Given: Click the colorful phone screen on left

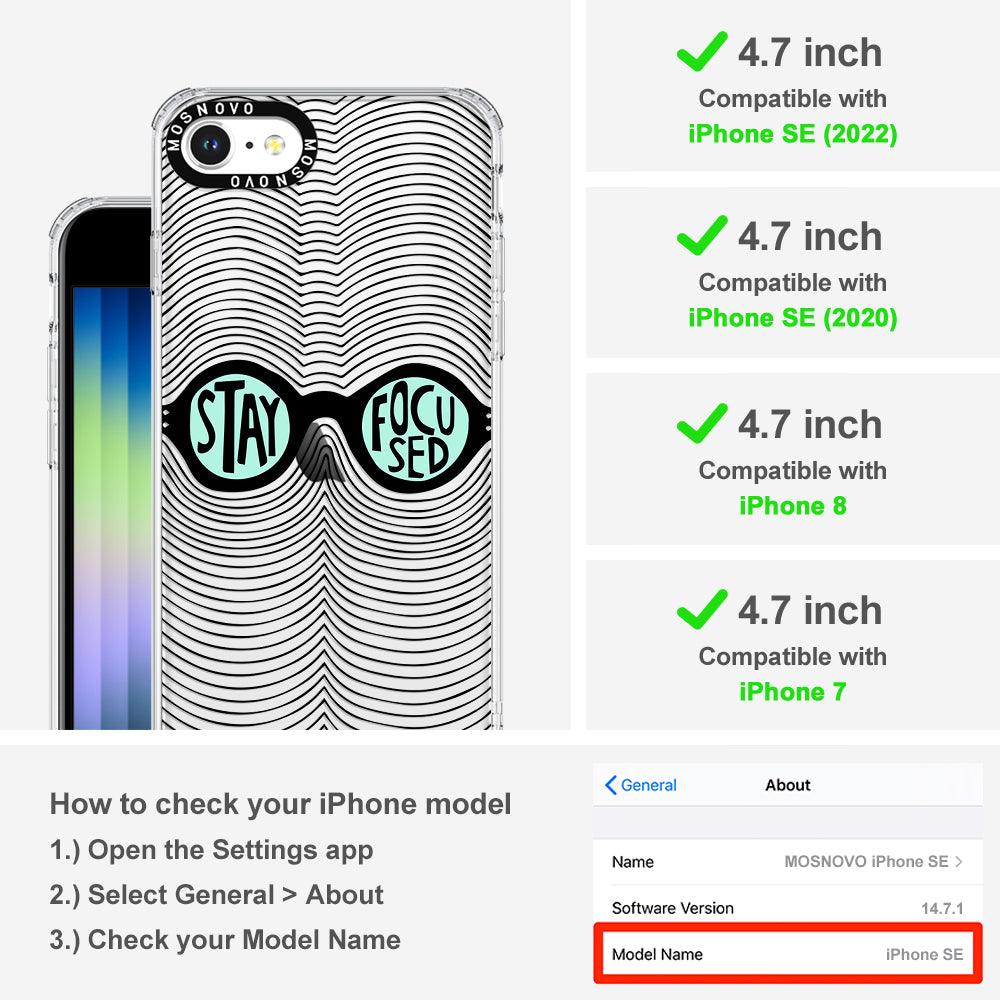Looking at the screenshot, I should (x=112, y=508).
